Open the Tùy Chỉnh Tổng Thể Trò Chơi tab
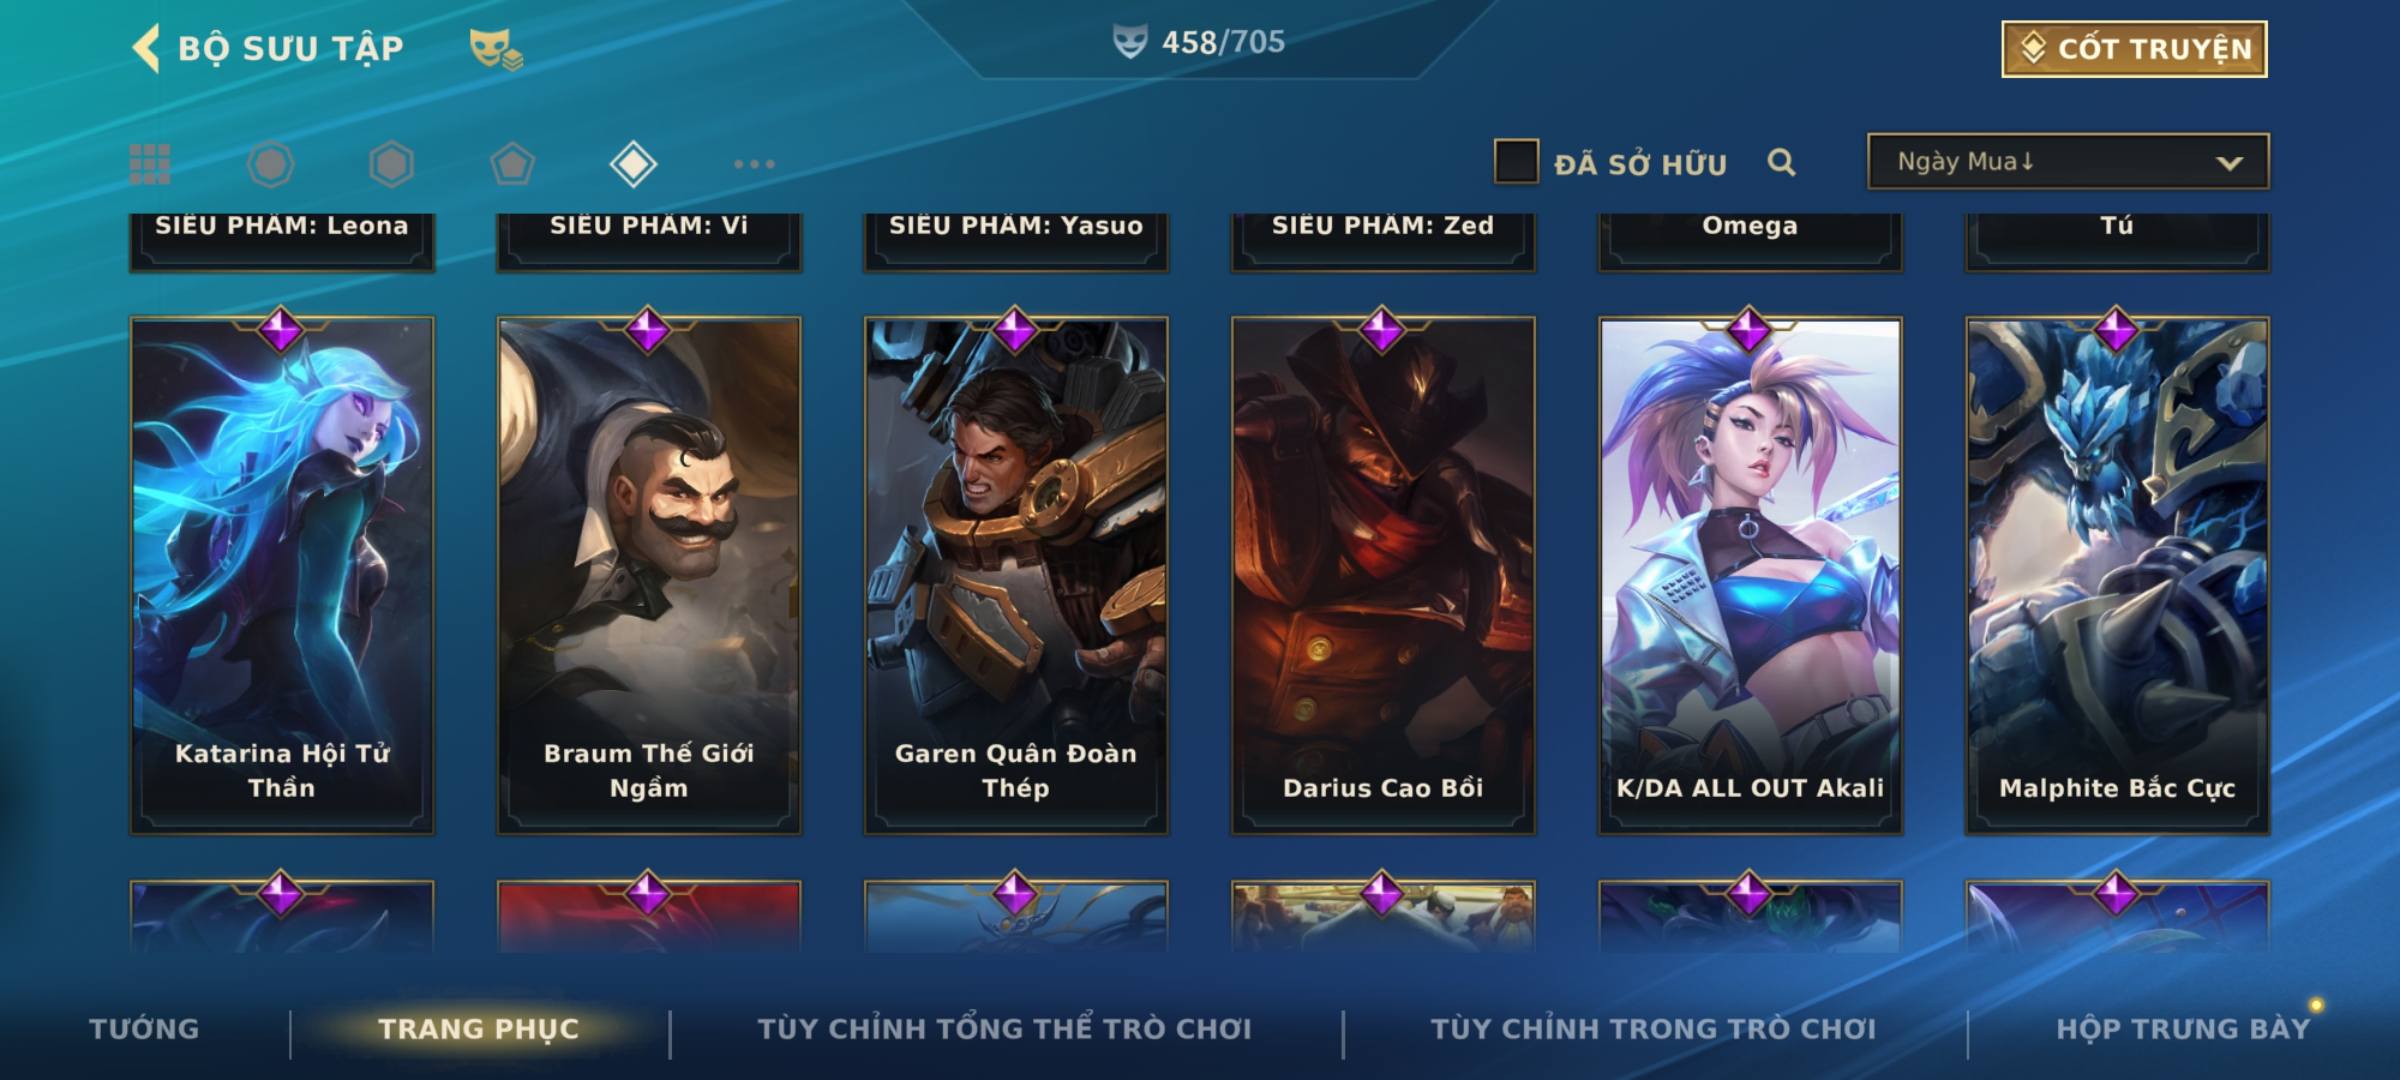 coord(1004,1028)
